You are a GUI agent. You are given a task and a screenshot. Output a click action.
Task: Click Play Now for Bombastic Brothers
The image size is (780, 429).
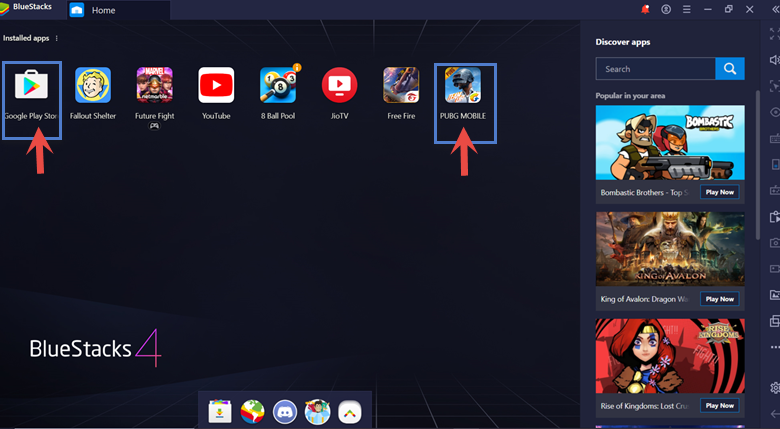[x=720, y=192]
